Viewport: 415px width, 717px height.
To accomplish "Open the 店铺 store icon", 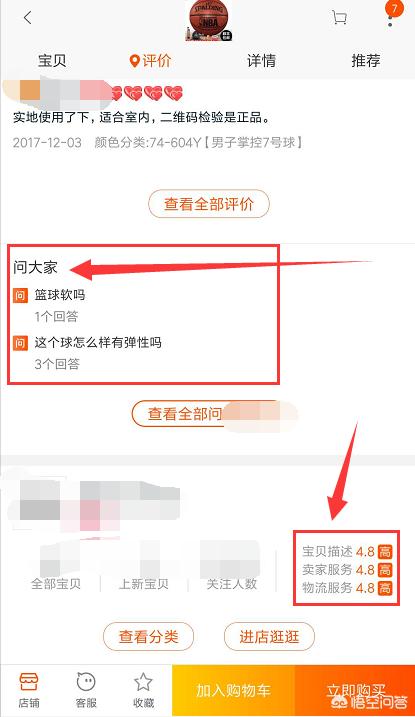I will click(29, 690).
